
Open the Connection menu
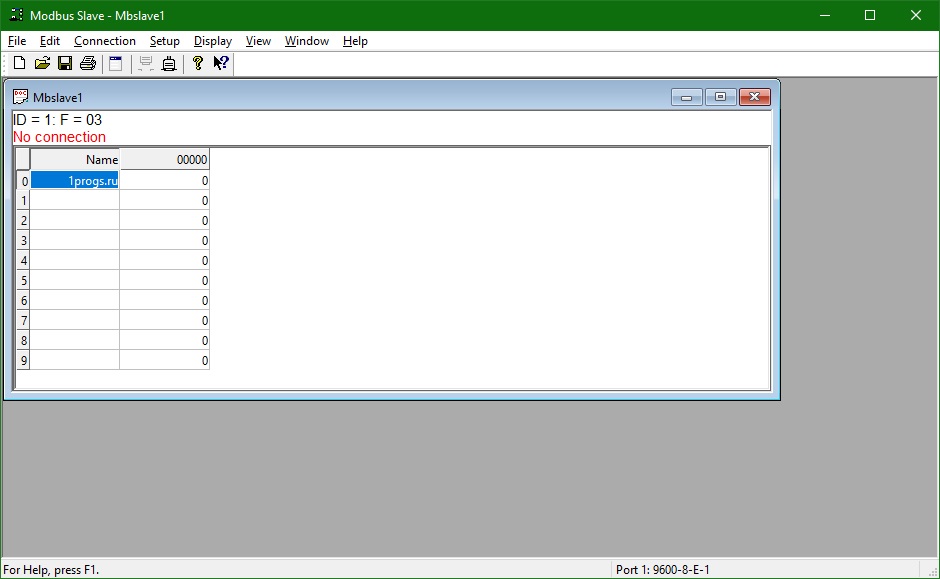[104, 41]
